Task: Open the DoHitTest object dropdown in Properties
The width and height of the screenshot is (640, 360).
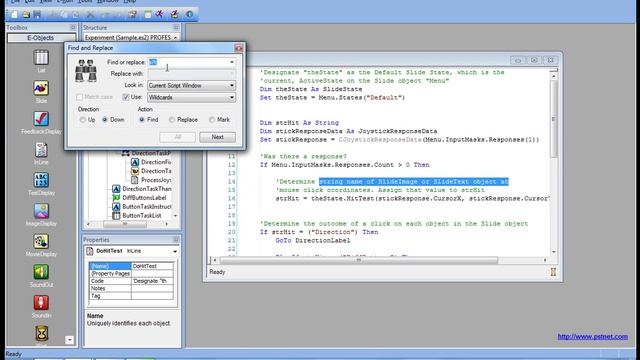Action: (175, 251)
